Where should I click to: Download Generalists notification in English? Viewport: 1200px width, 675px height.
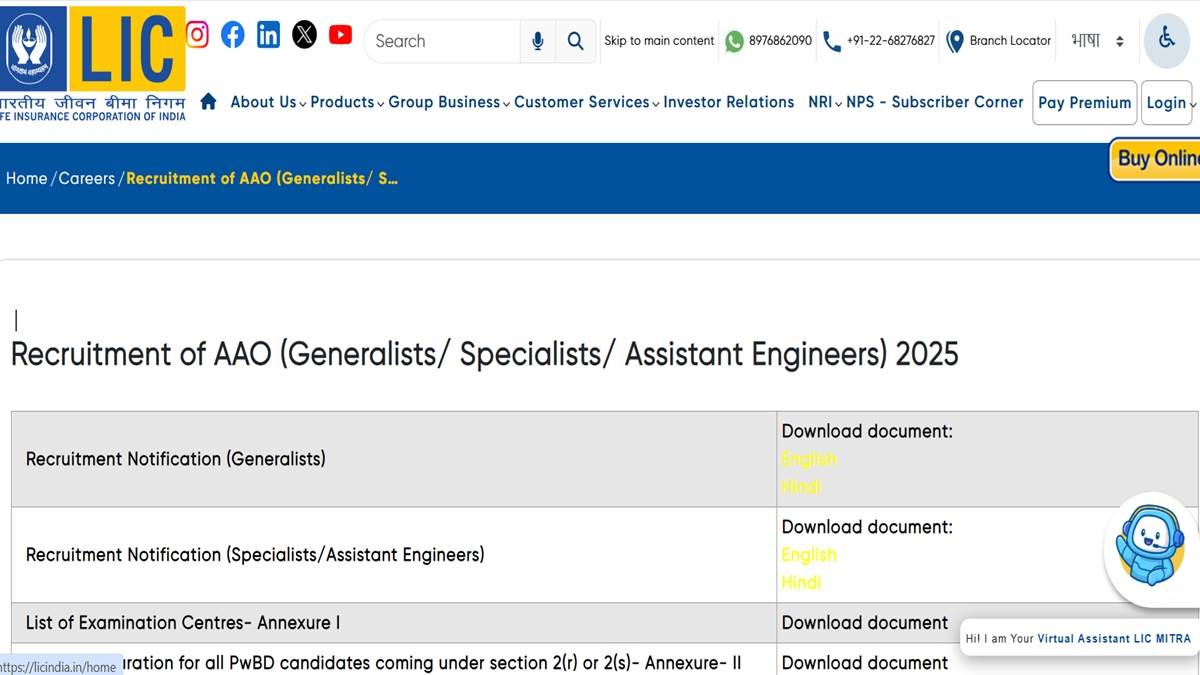coord(808,459)
